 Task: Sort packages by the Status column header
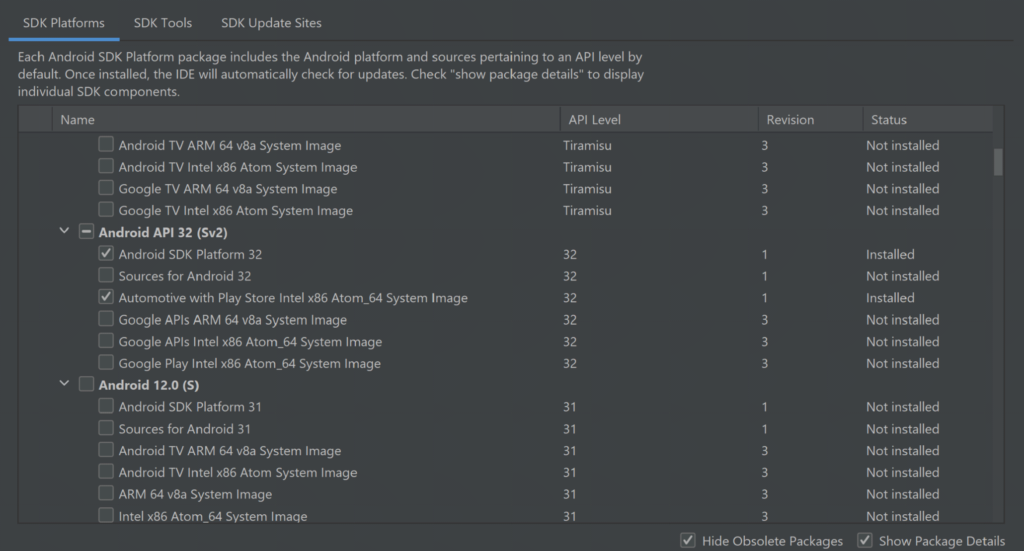[x=927, y=119]
